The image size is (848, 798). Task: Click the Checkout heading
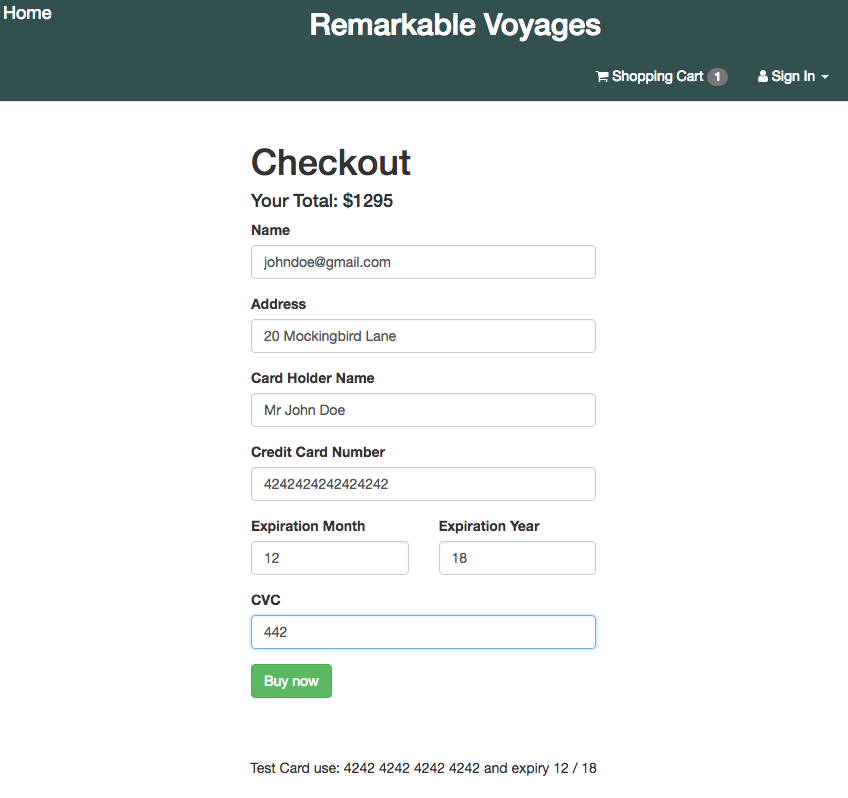330,162
